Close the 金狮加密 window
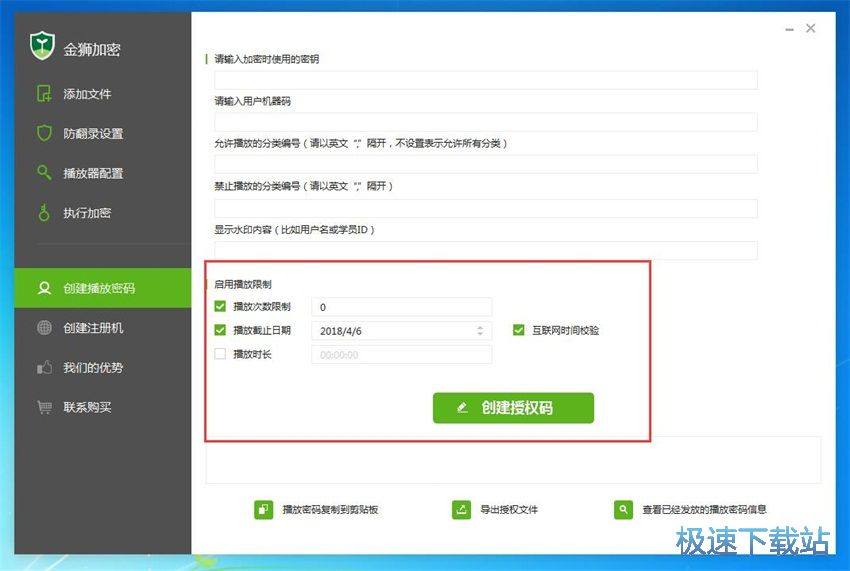 pyautogui.click(x=810, y=28)
